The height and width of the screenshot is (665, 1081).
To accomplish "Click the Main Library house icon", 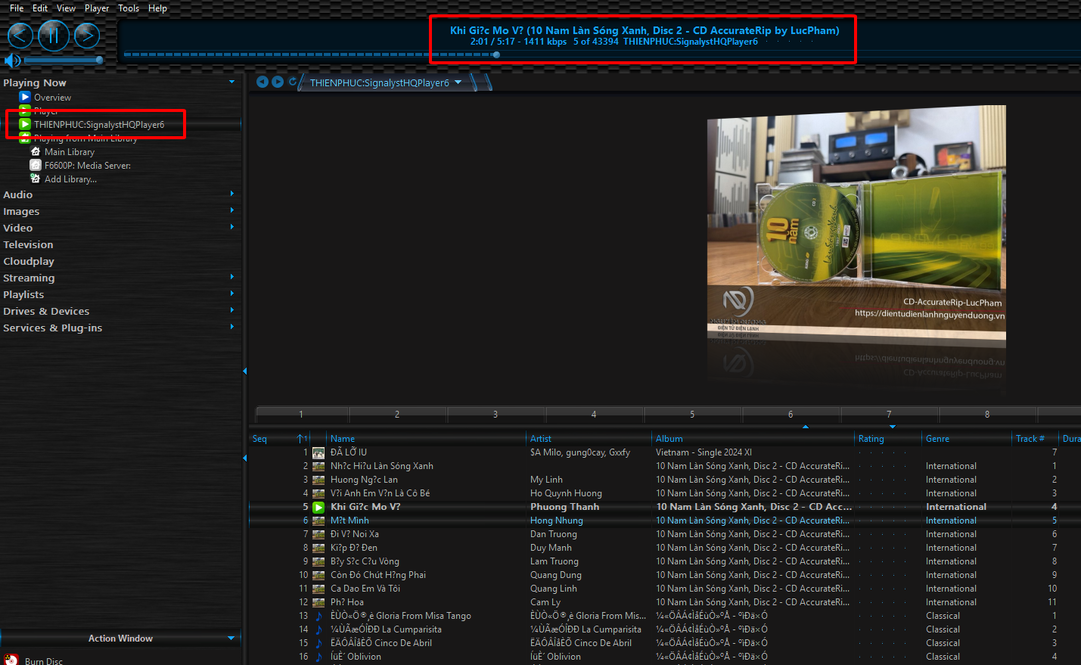I will tap(35, 152).
